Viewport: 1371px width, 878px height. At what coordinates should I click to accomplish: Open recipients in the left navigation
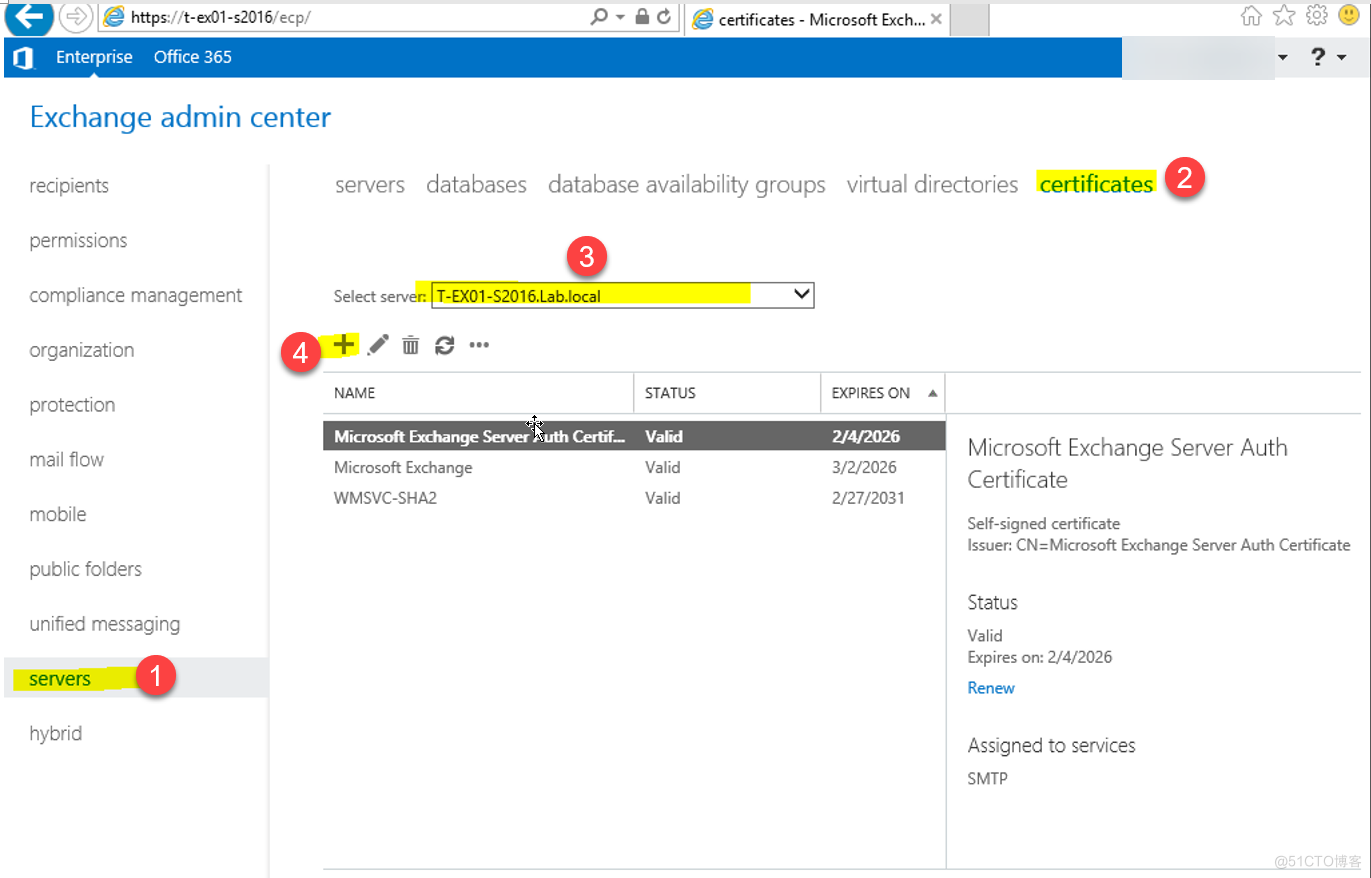click(69, 186)
